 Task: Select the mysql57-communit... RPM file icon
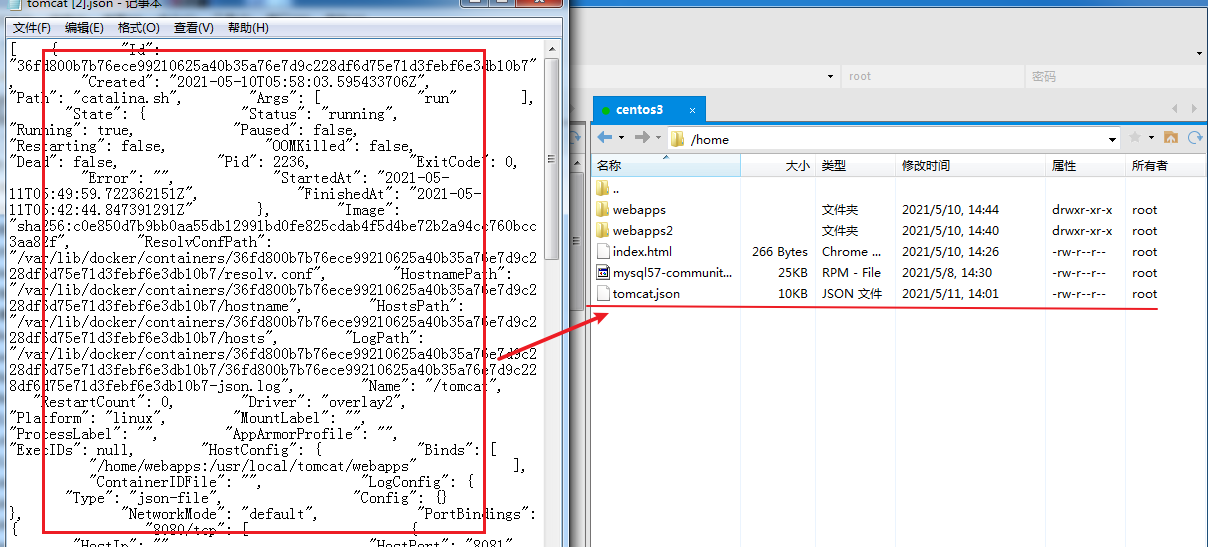[602, 272]
